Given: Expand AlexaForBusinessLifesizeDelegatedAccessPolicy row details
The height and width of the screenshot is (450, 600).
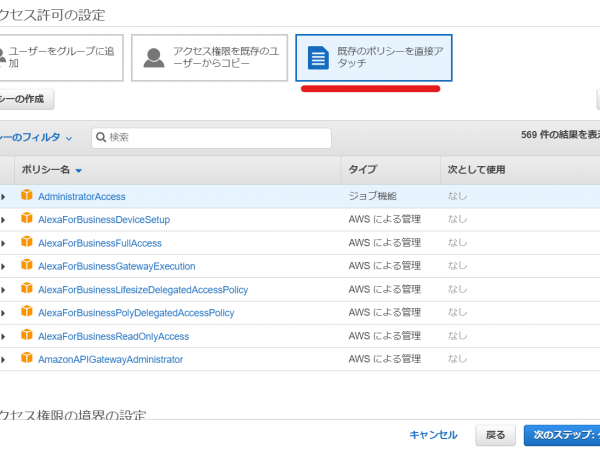Looking at the screenshot, I should click(x=3, y=290).
